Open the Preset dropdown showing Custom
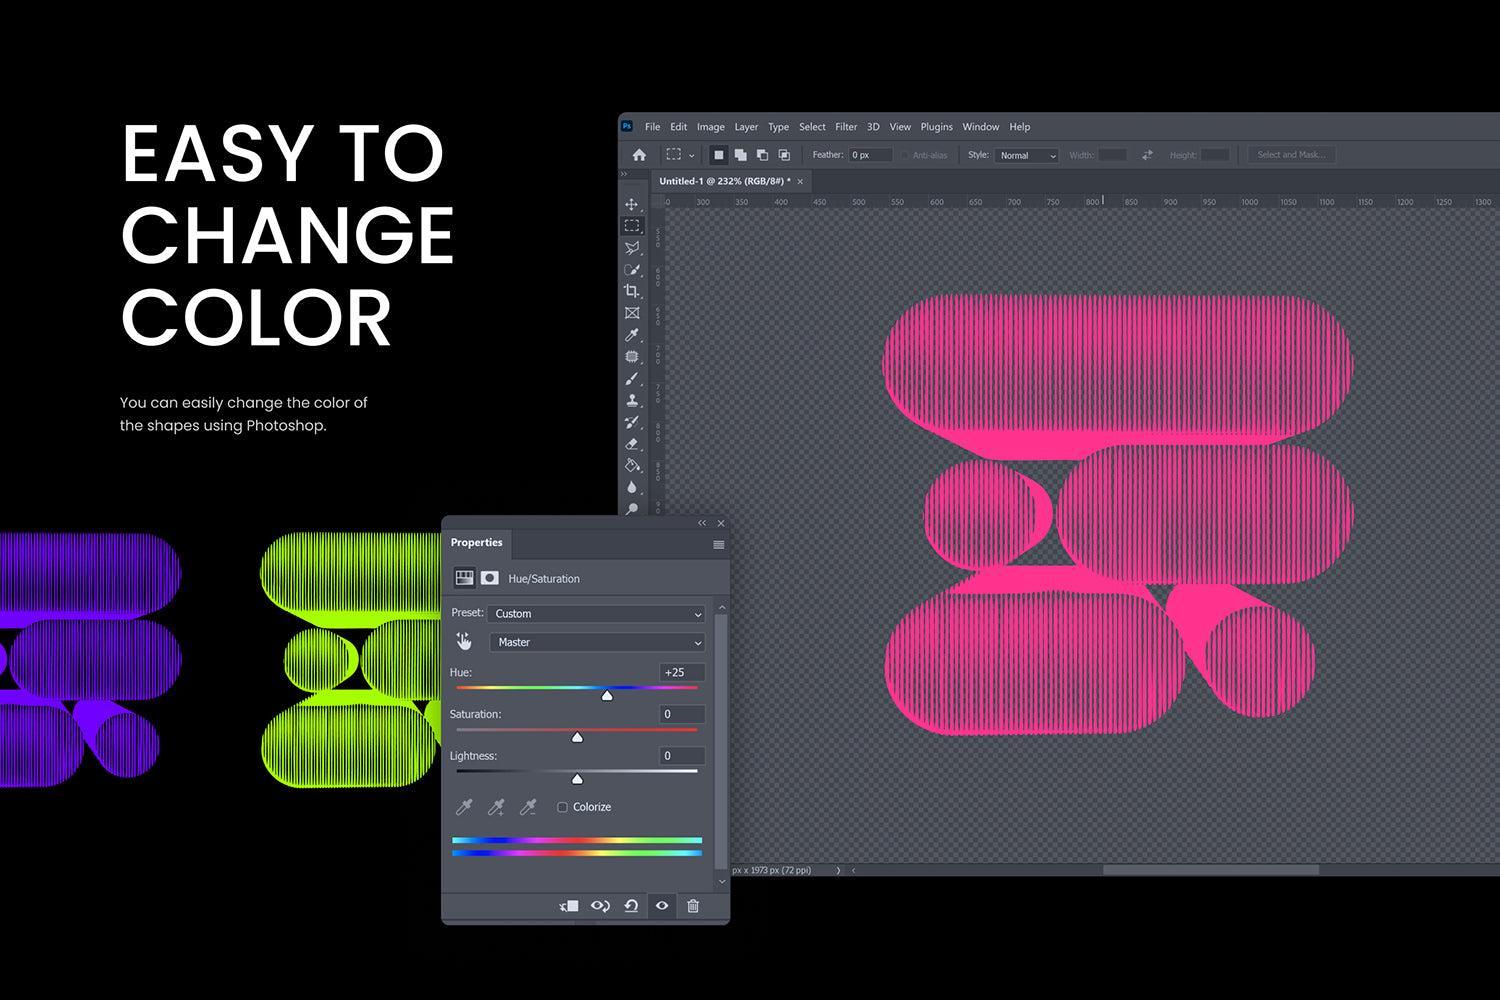Screen dimensions: 1500x1000 pyautogui.click(x=596, y=613)
